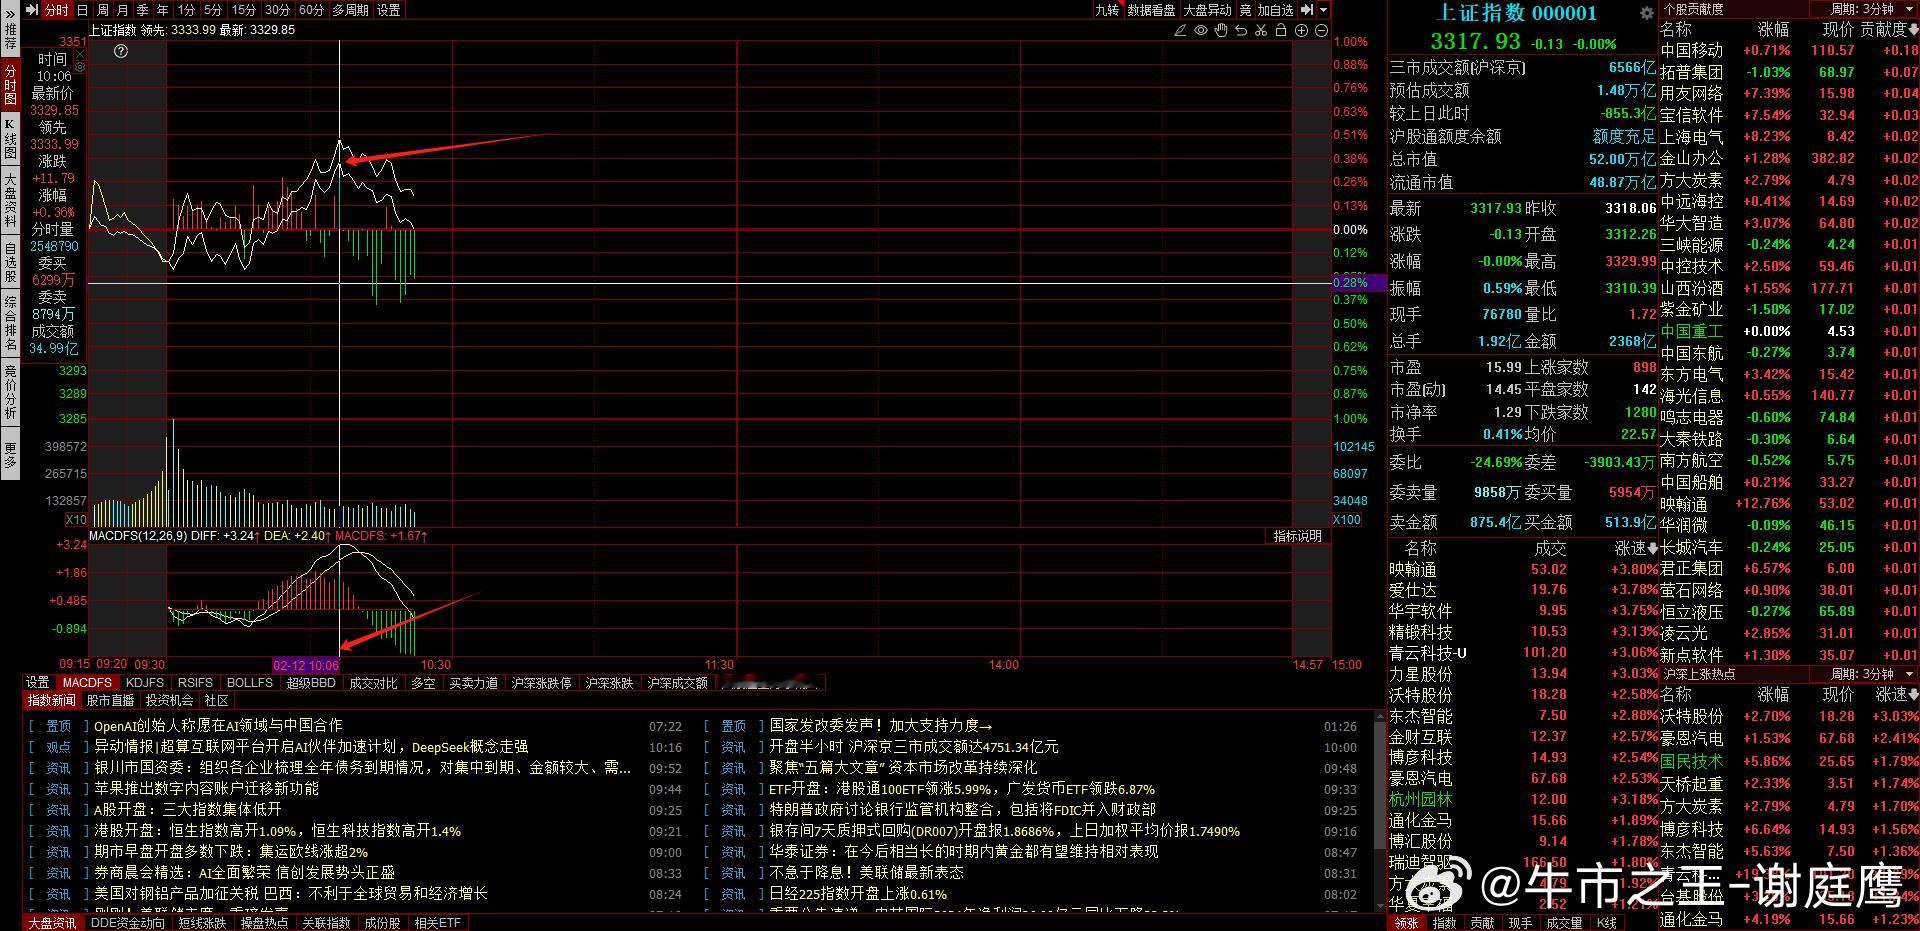Image resolution: width=1920 pixels, height=931 pixels.
Task: Toggle drawing visibility eye icon
Action: [1201, 30]
